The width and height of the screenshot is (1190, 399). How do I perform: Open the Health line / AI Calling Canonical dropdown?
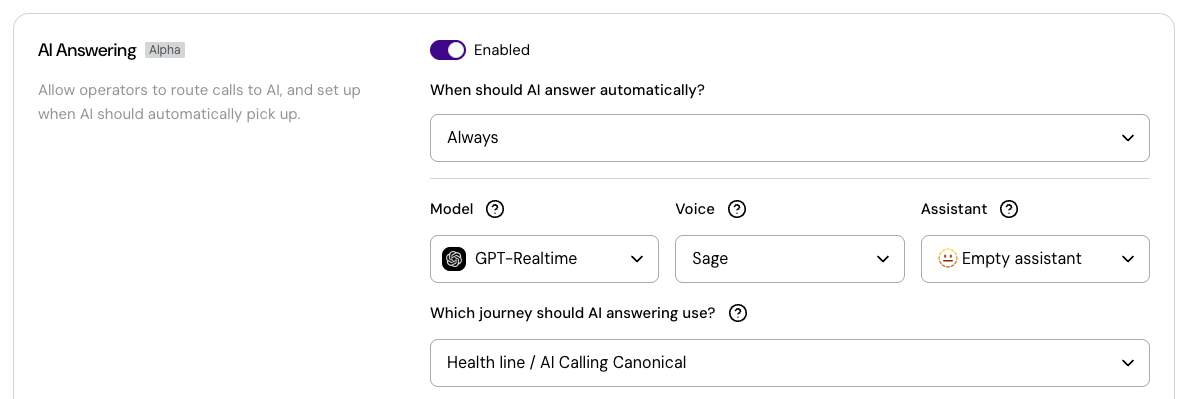tap(789, 363)
